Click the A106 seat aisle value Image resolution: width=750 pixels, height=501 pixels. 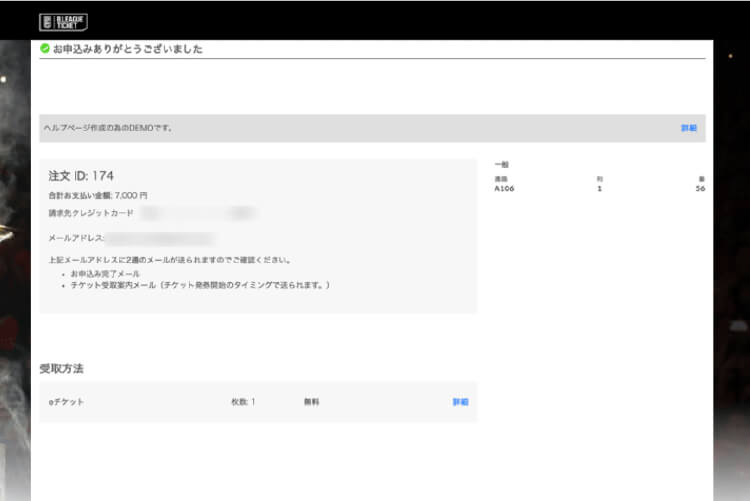504,189
